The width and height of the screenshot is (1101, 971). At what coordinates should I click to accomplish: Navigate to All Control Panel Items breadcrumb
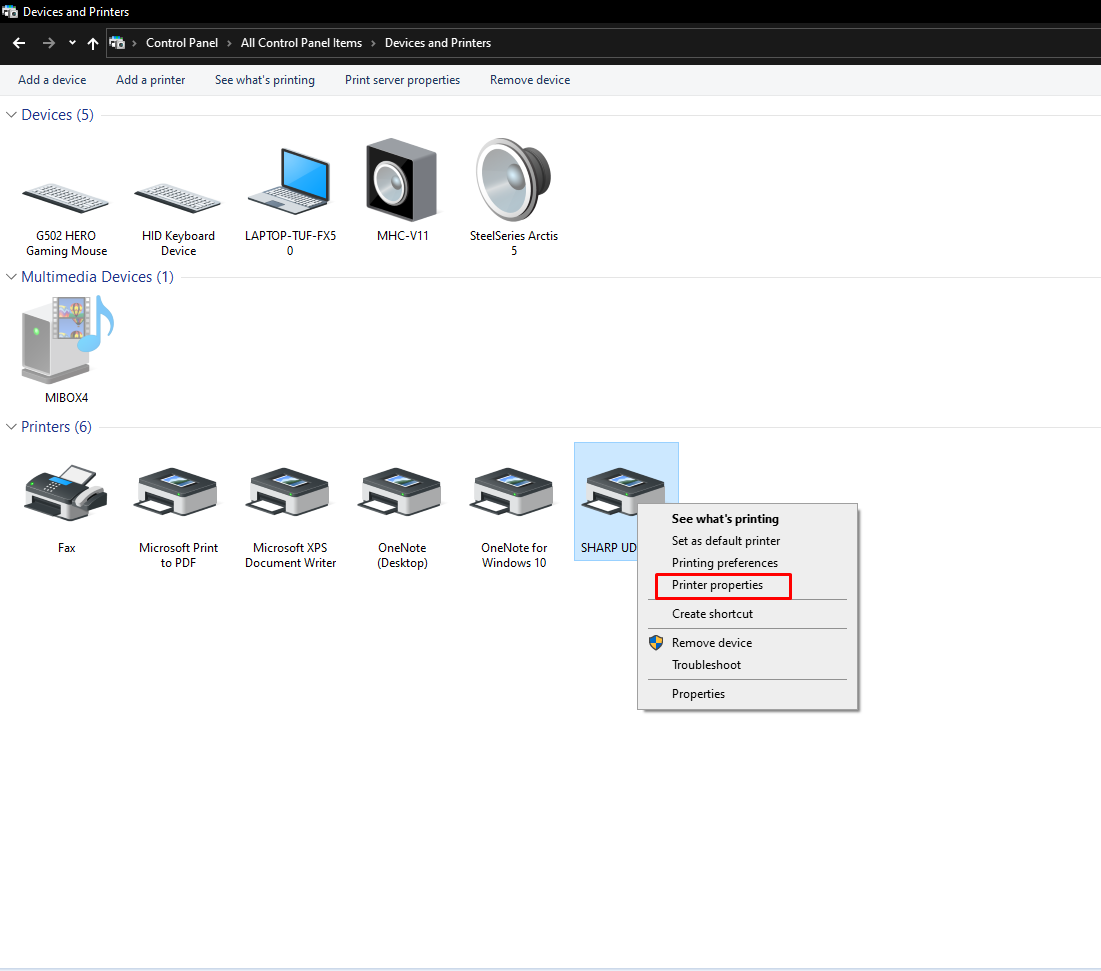(301, 42)
